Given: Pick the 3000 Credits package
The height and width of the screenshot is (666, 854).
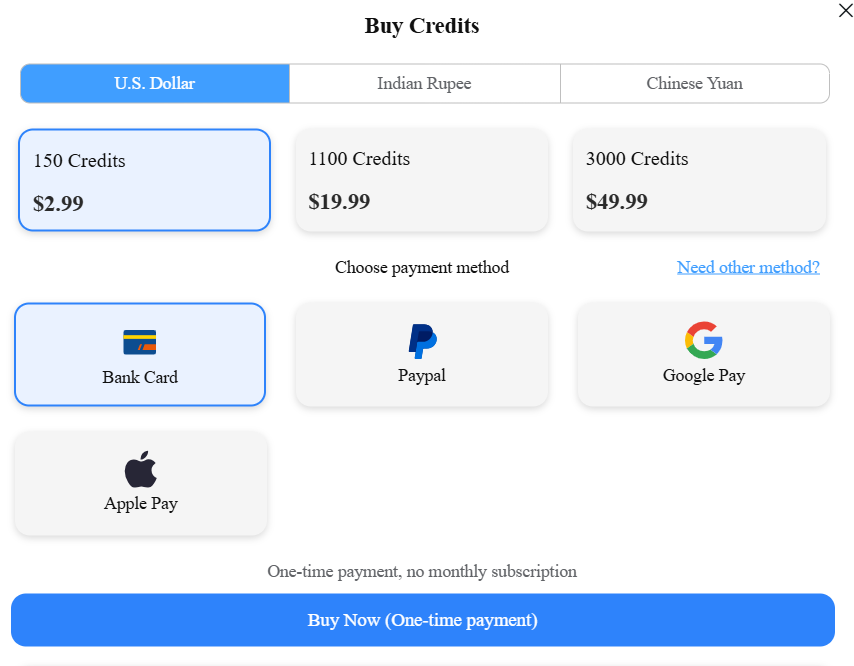Looking at the screenshot, I should coord(699,180).
